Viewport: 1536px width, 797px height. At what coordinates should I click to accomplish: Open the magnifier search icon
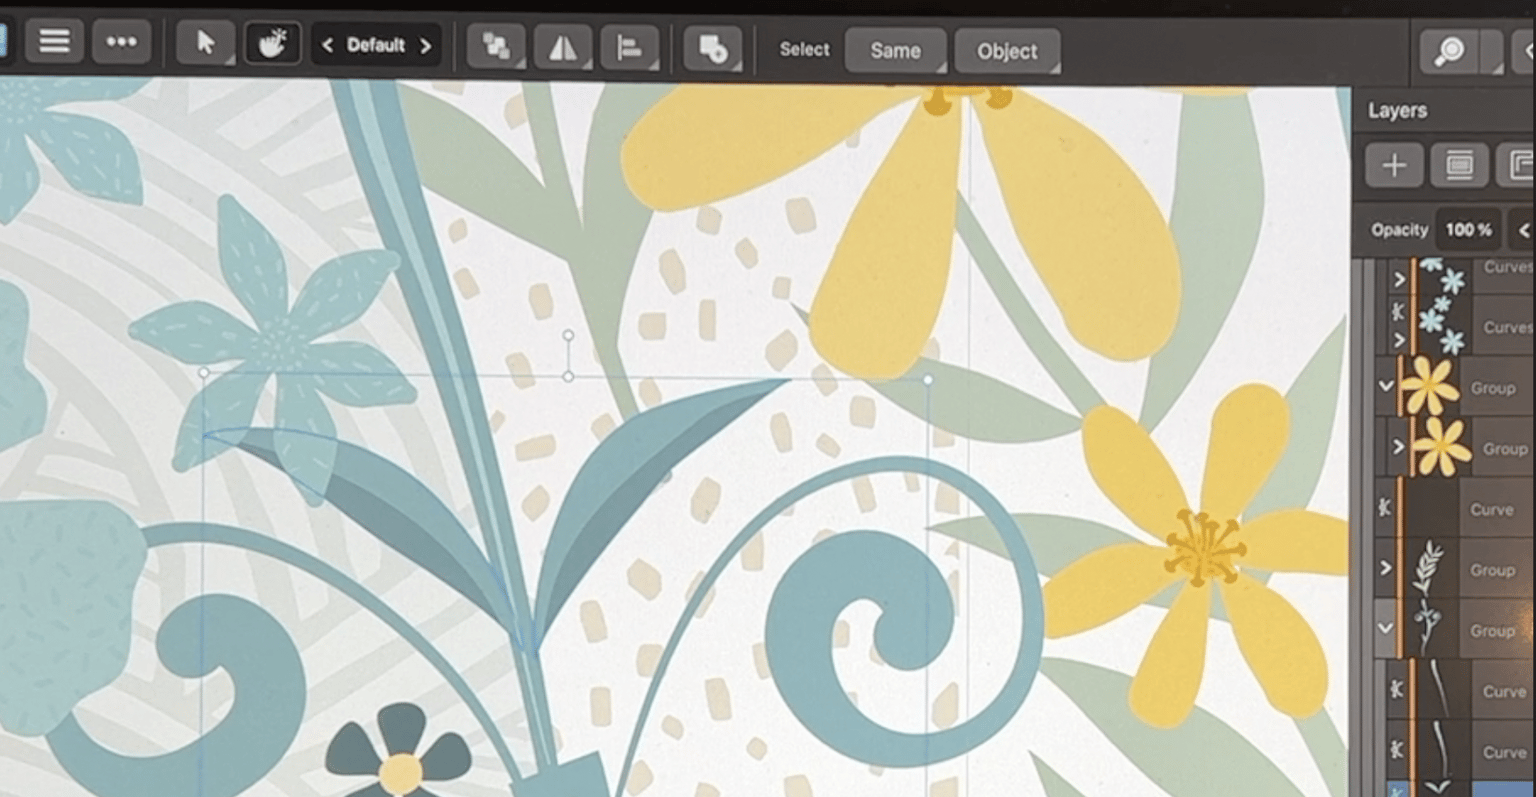(1449, 51)
